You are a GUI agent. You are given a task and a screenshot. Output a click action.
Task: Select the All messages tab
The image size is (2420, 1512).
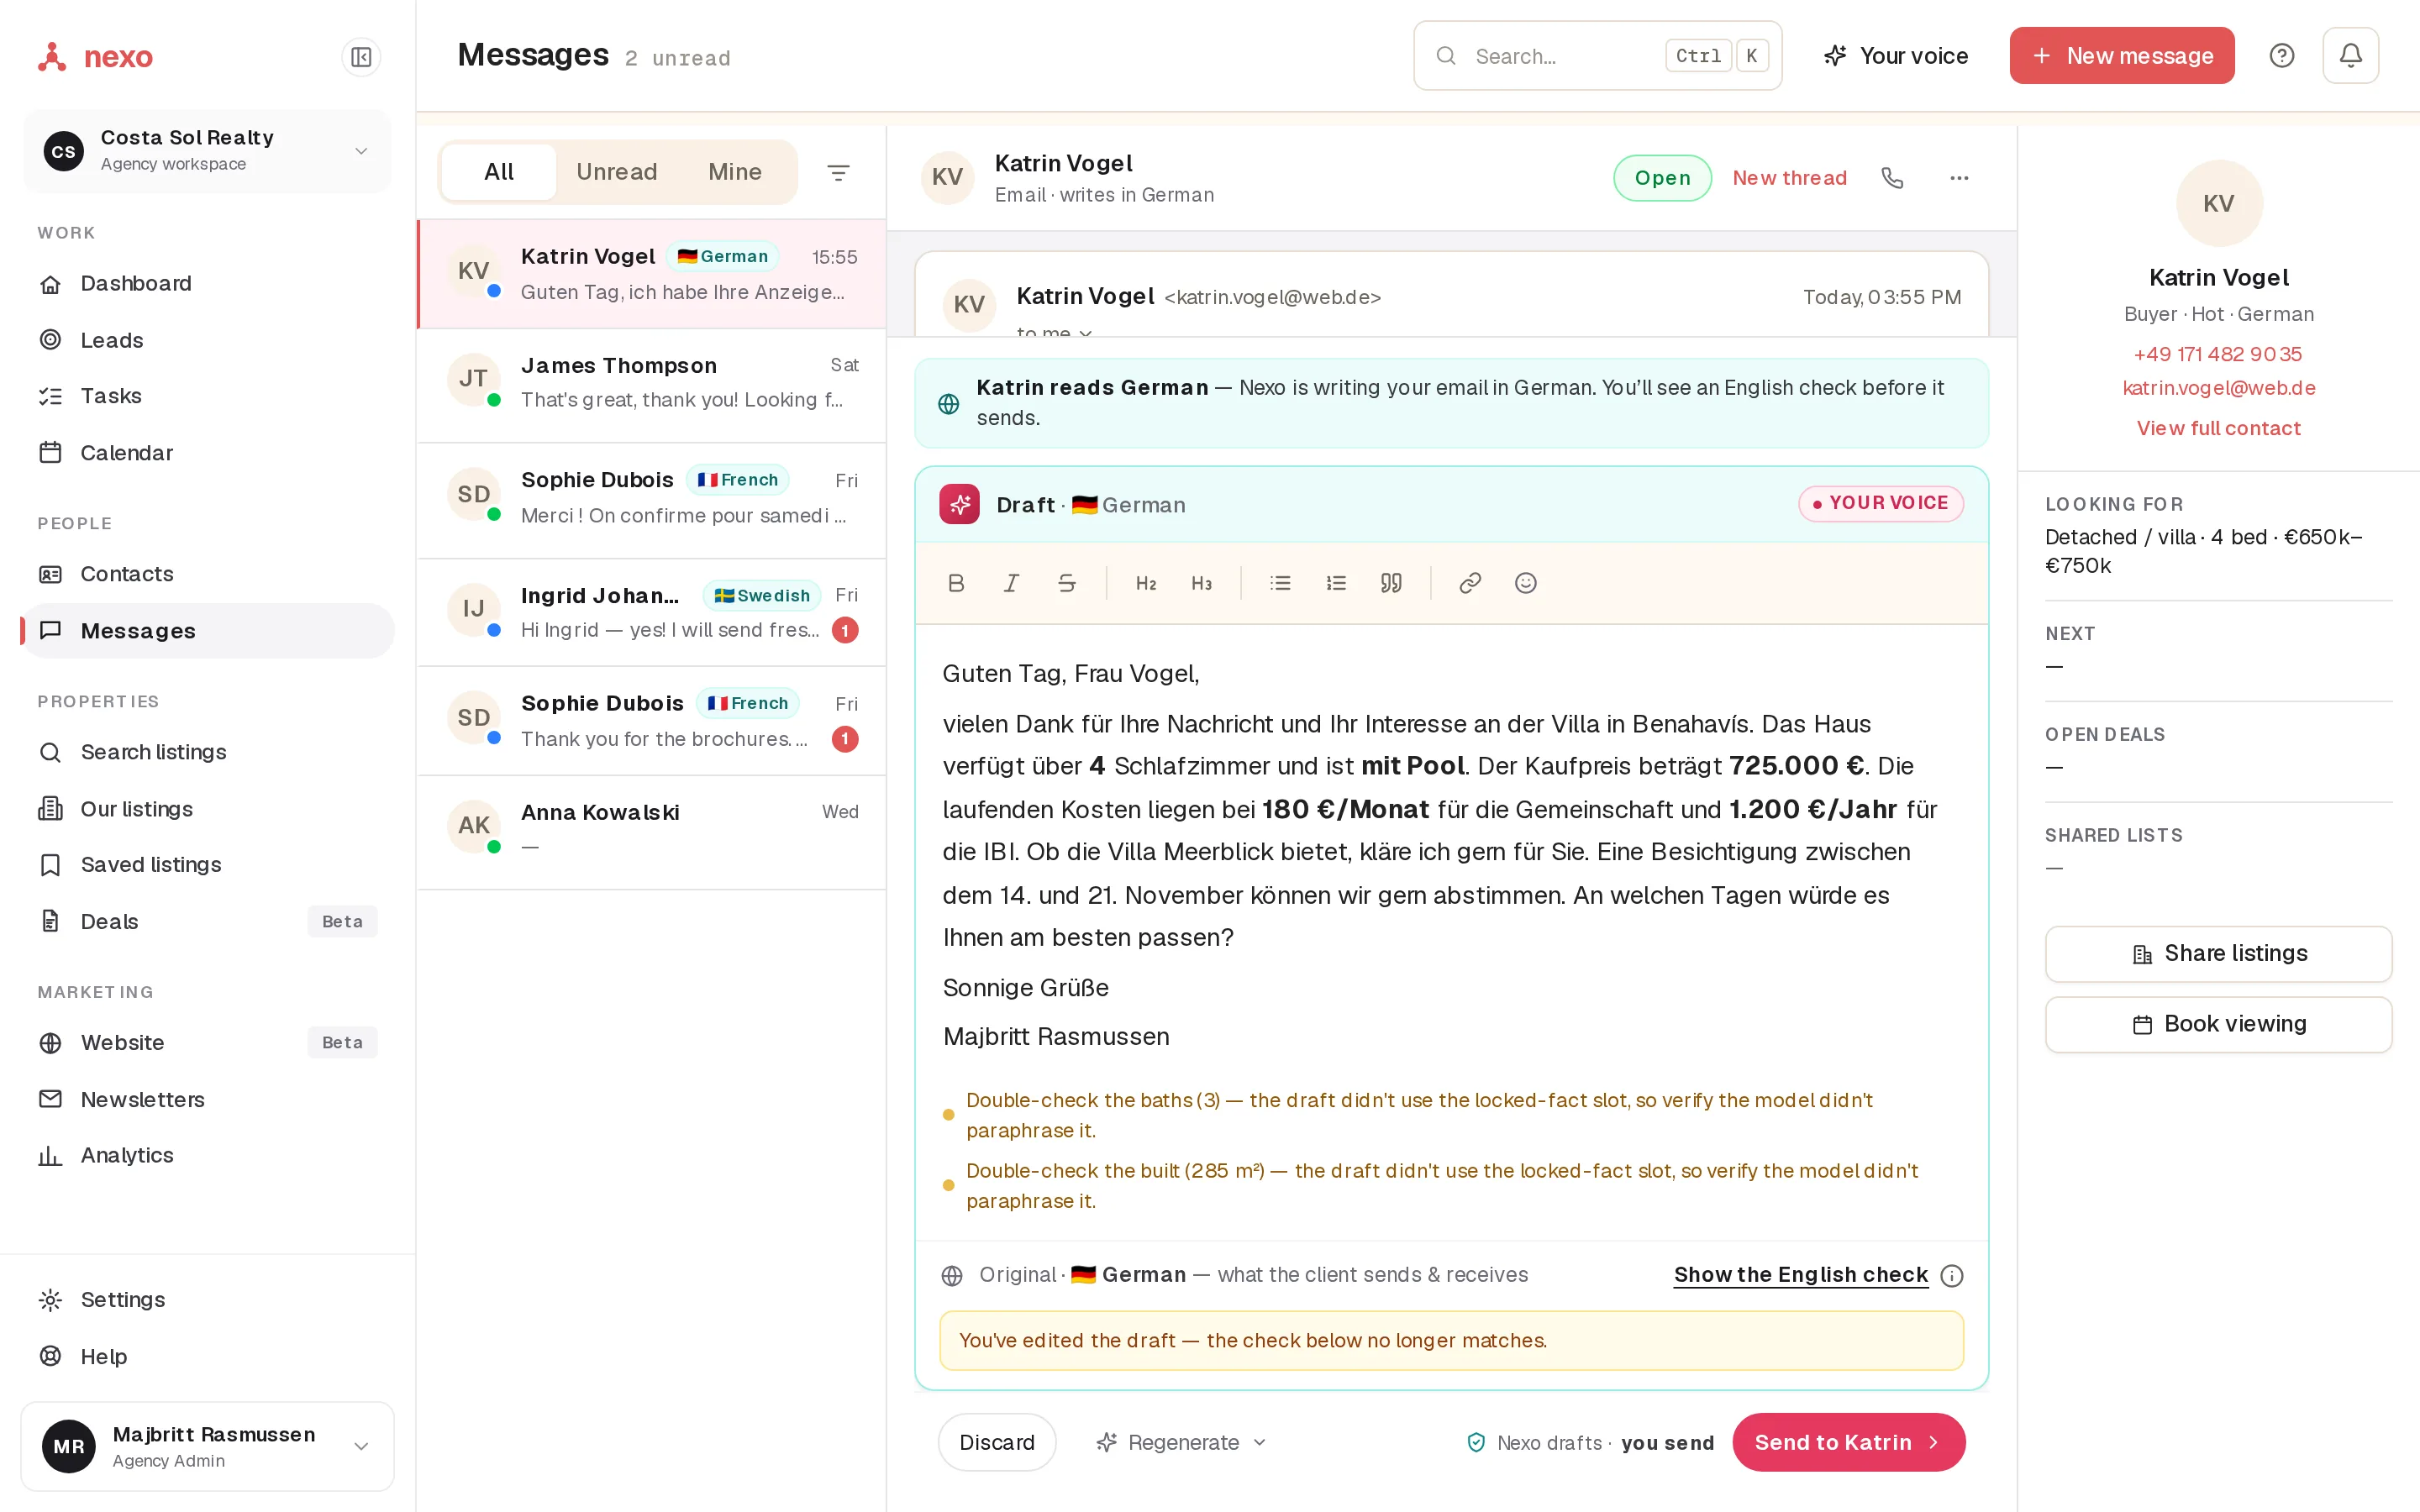pyautogui.click(x=499, y=172)
